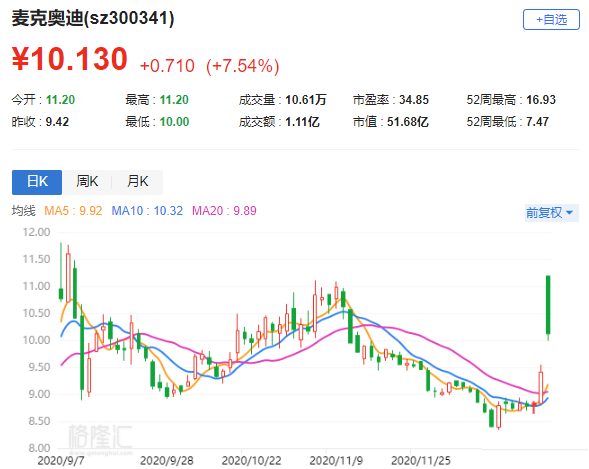Viewport: 589px width, 469px height.
Task: Add stock to watchlist with +自选 button
Action: click(x=551, y=20)
